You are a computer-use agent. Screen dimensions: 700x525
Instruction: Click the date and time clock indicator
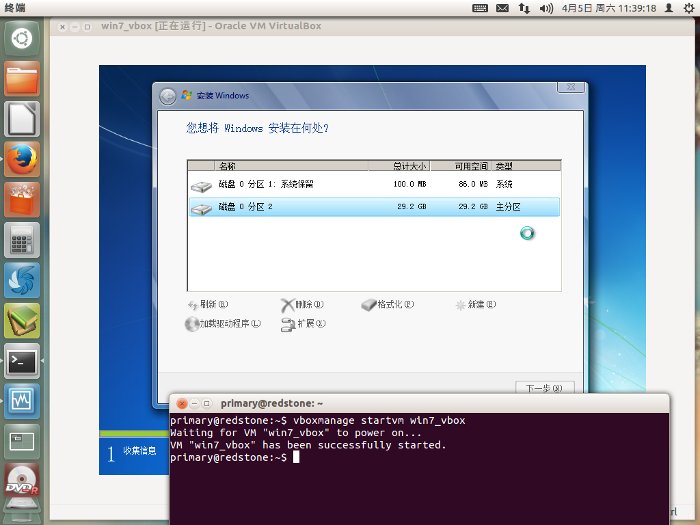tap(609, 8)
